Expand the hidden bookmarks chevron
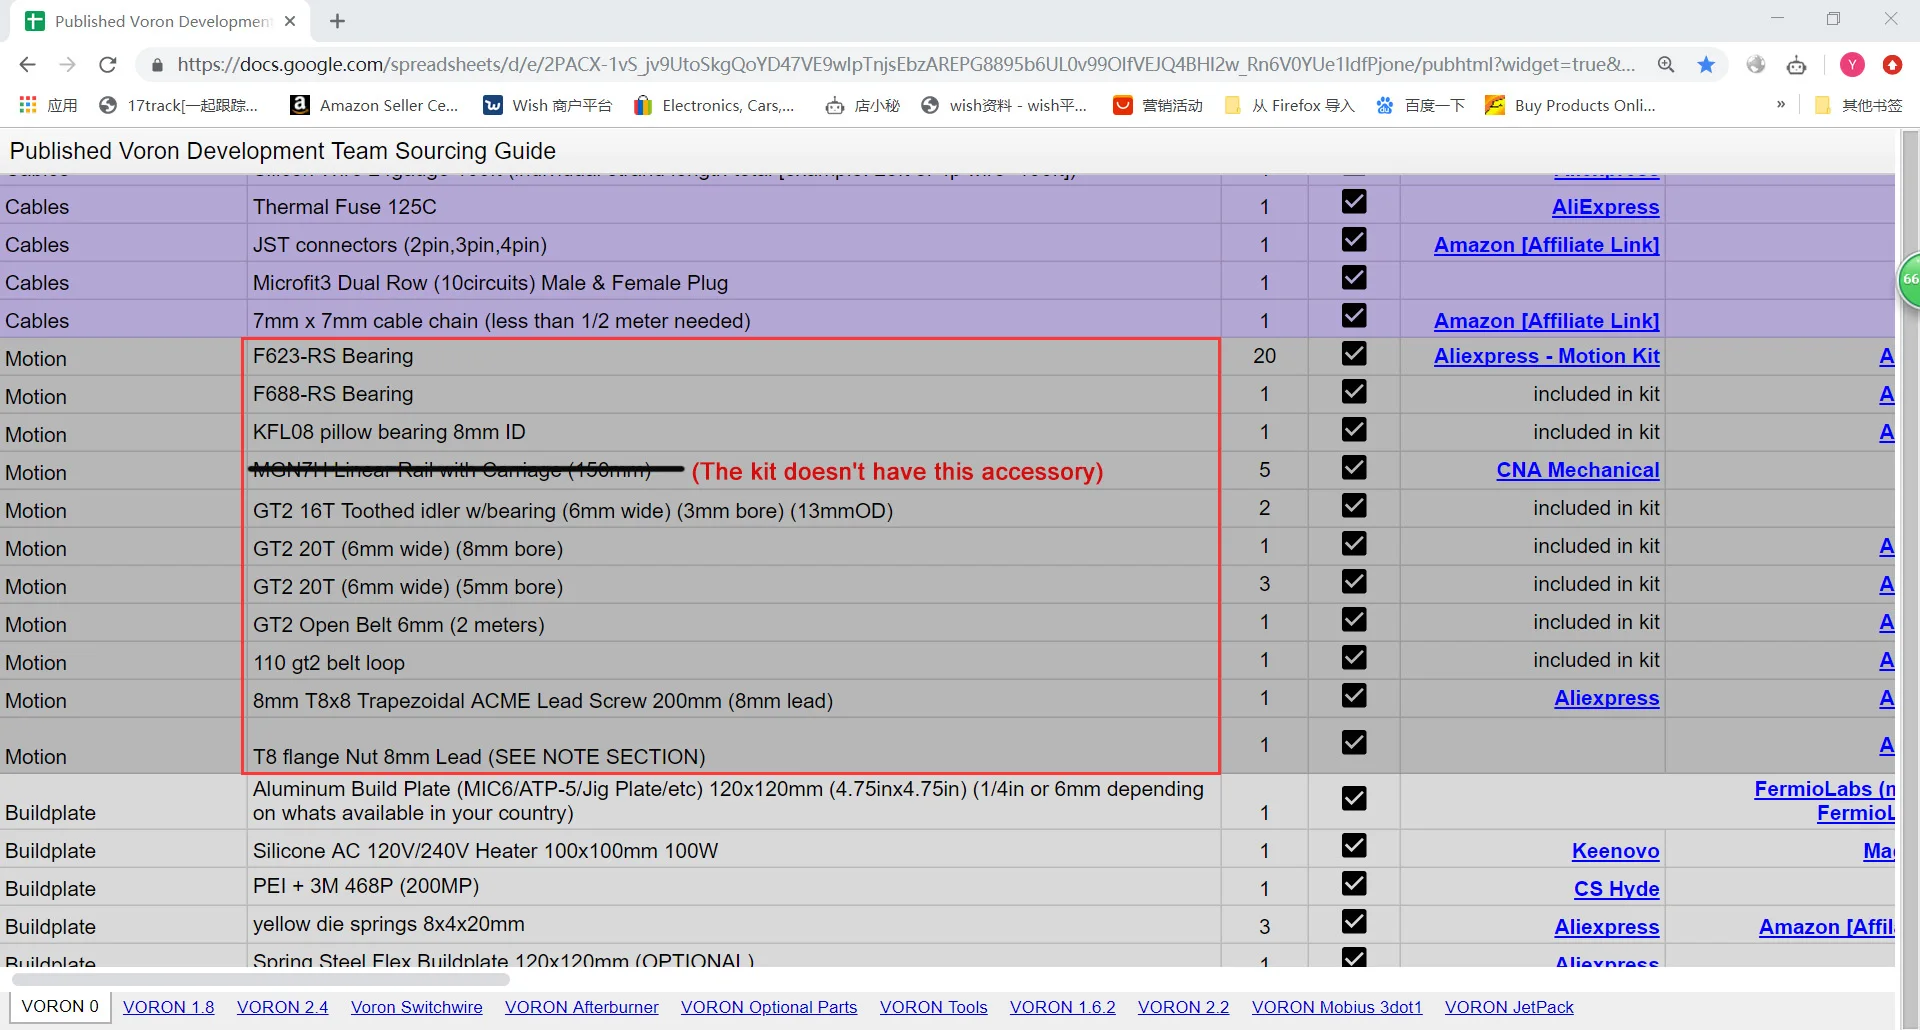 [x=1781, y=104]
